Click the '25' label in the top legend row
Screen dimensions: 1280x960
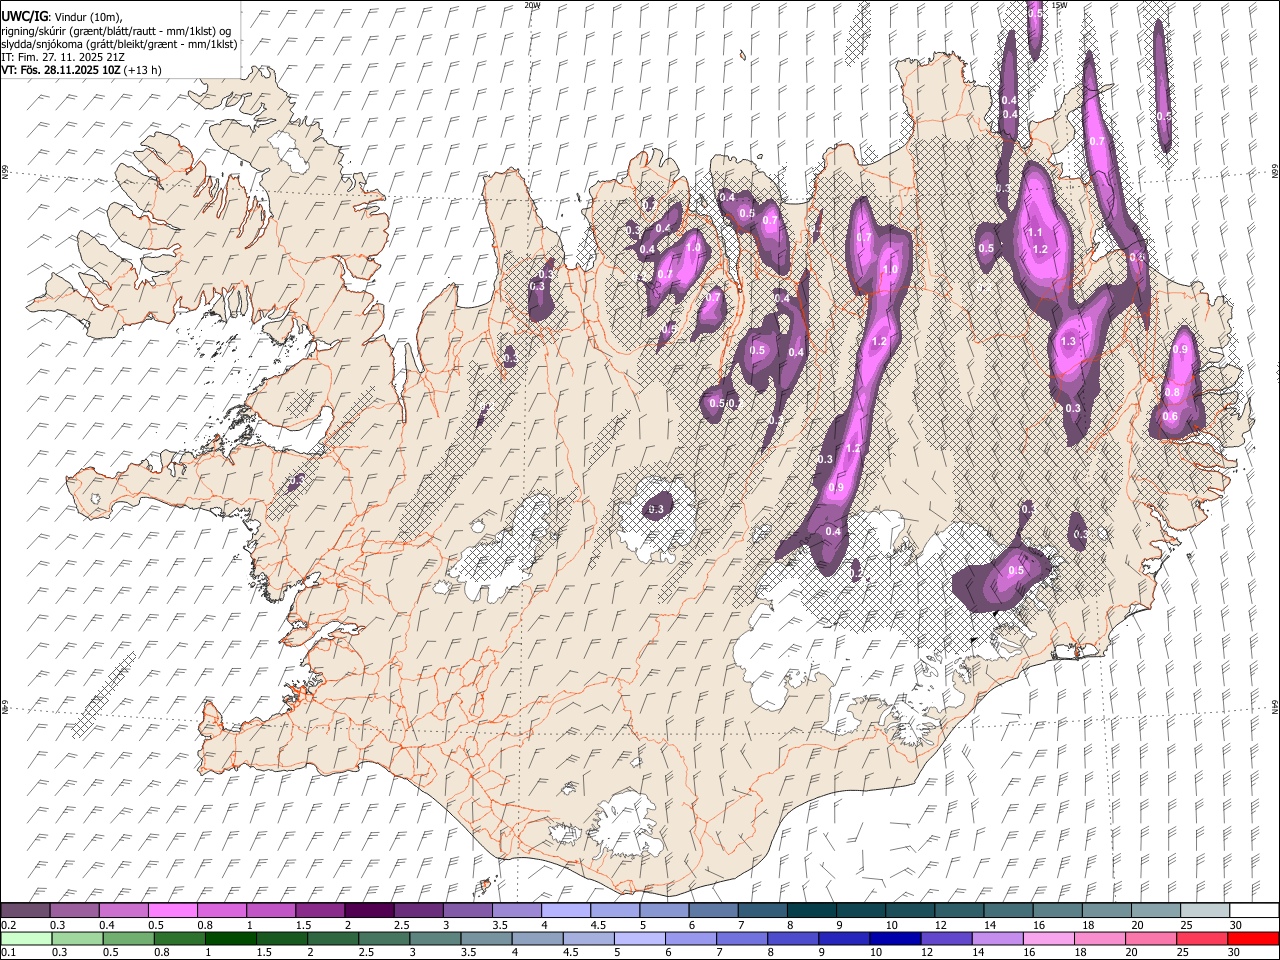point(1185,925)
